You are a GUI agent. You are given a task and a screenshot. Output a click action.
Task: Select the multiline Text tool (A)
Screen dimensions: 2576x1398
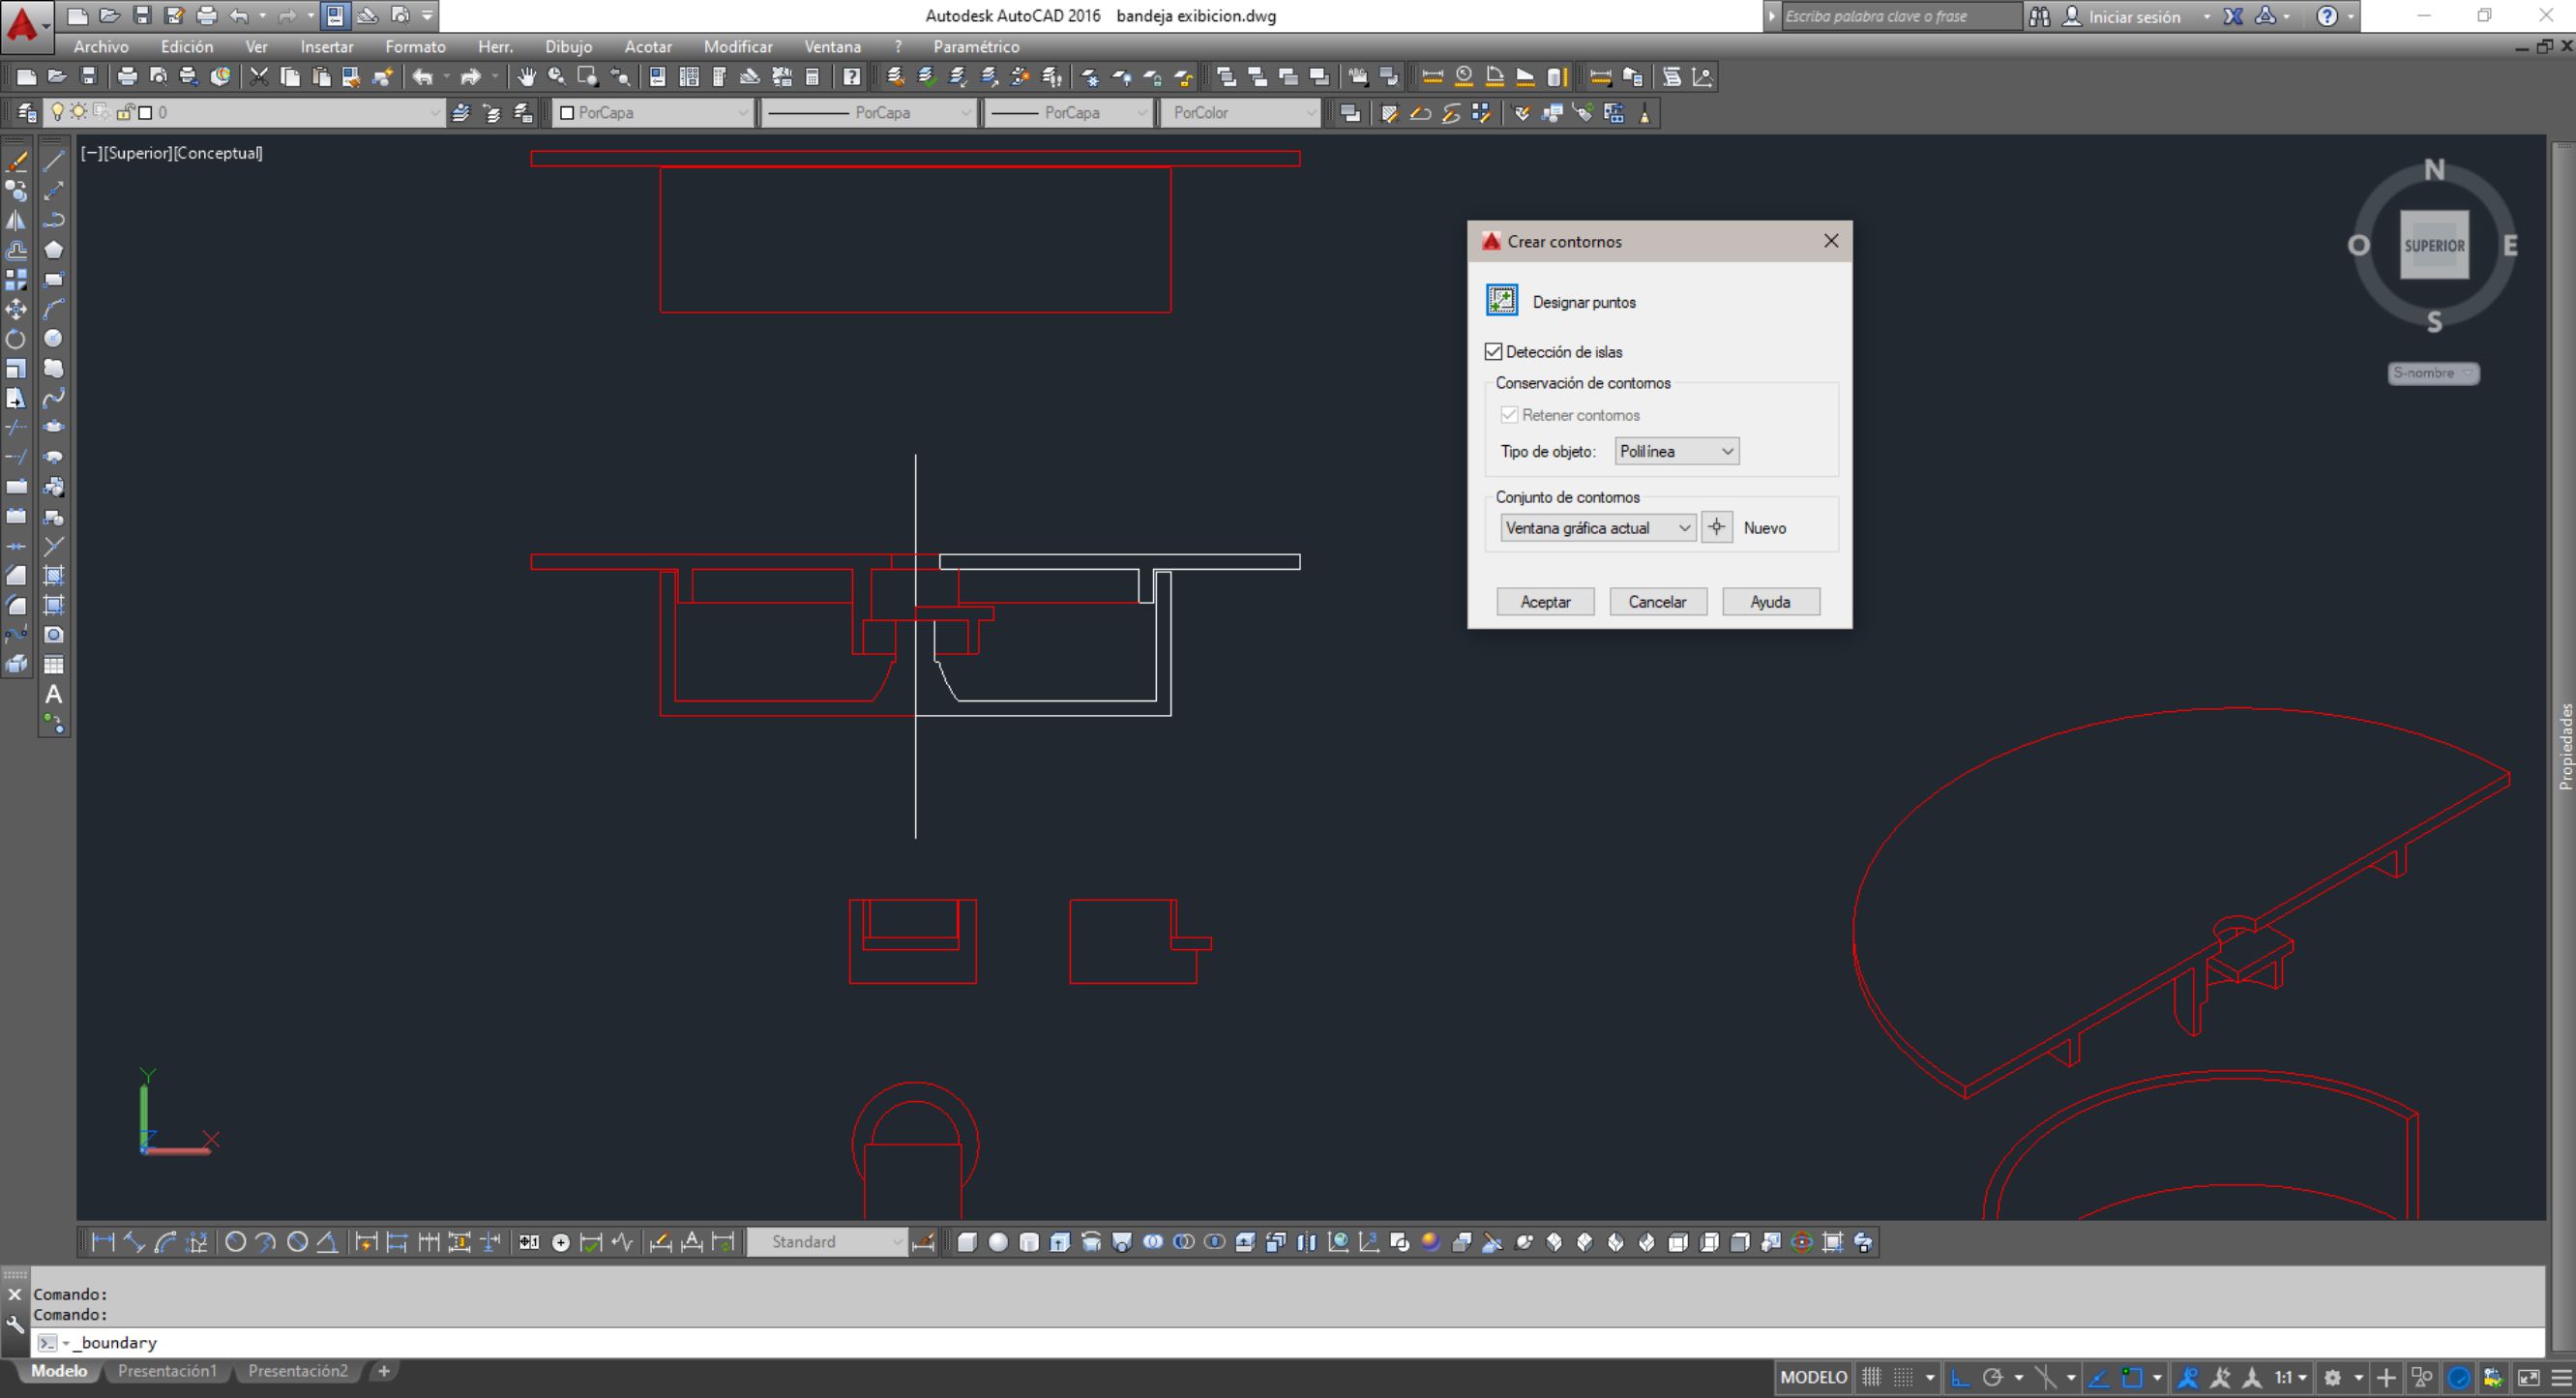[54, 694]
